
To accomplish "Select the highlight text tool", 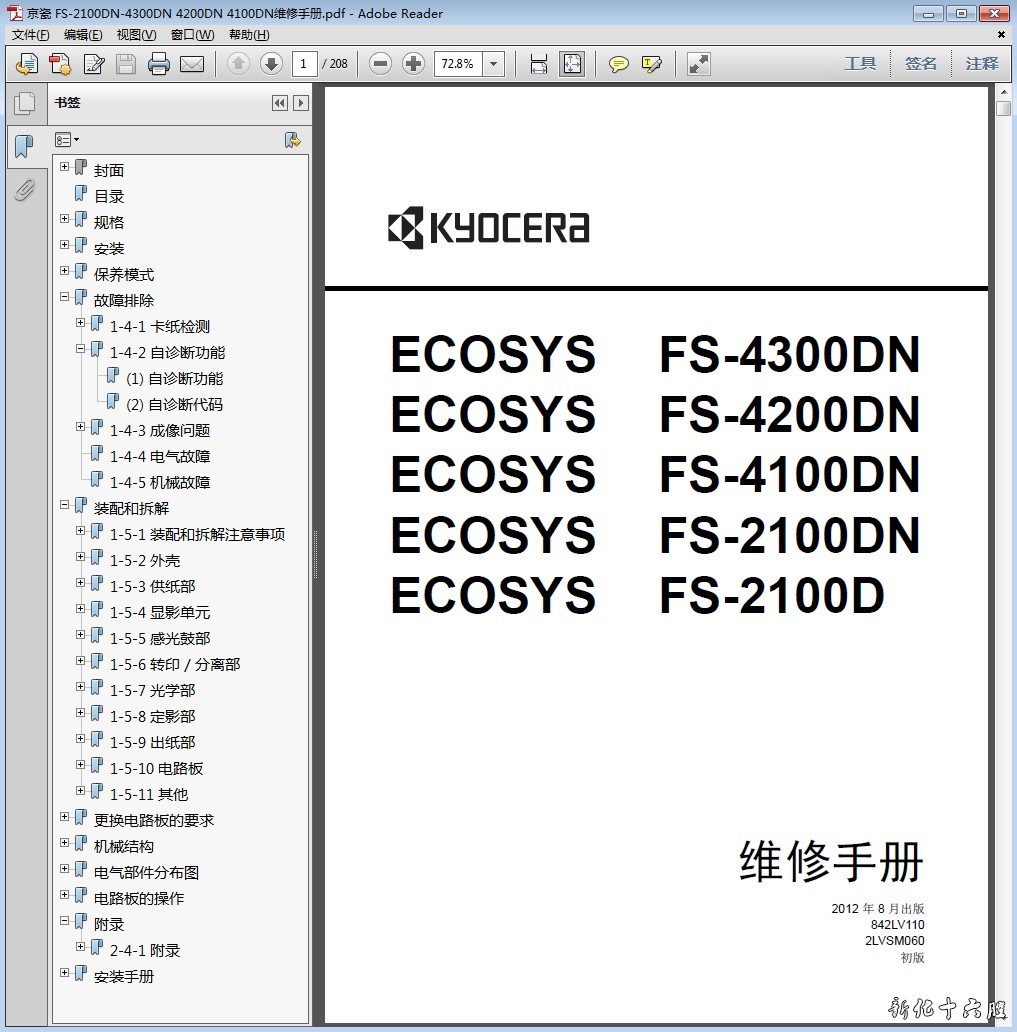I will pos(652,65).
